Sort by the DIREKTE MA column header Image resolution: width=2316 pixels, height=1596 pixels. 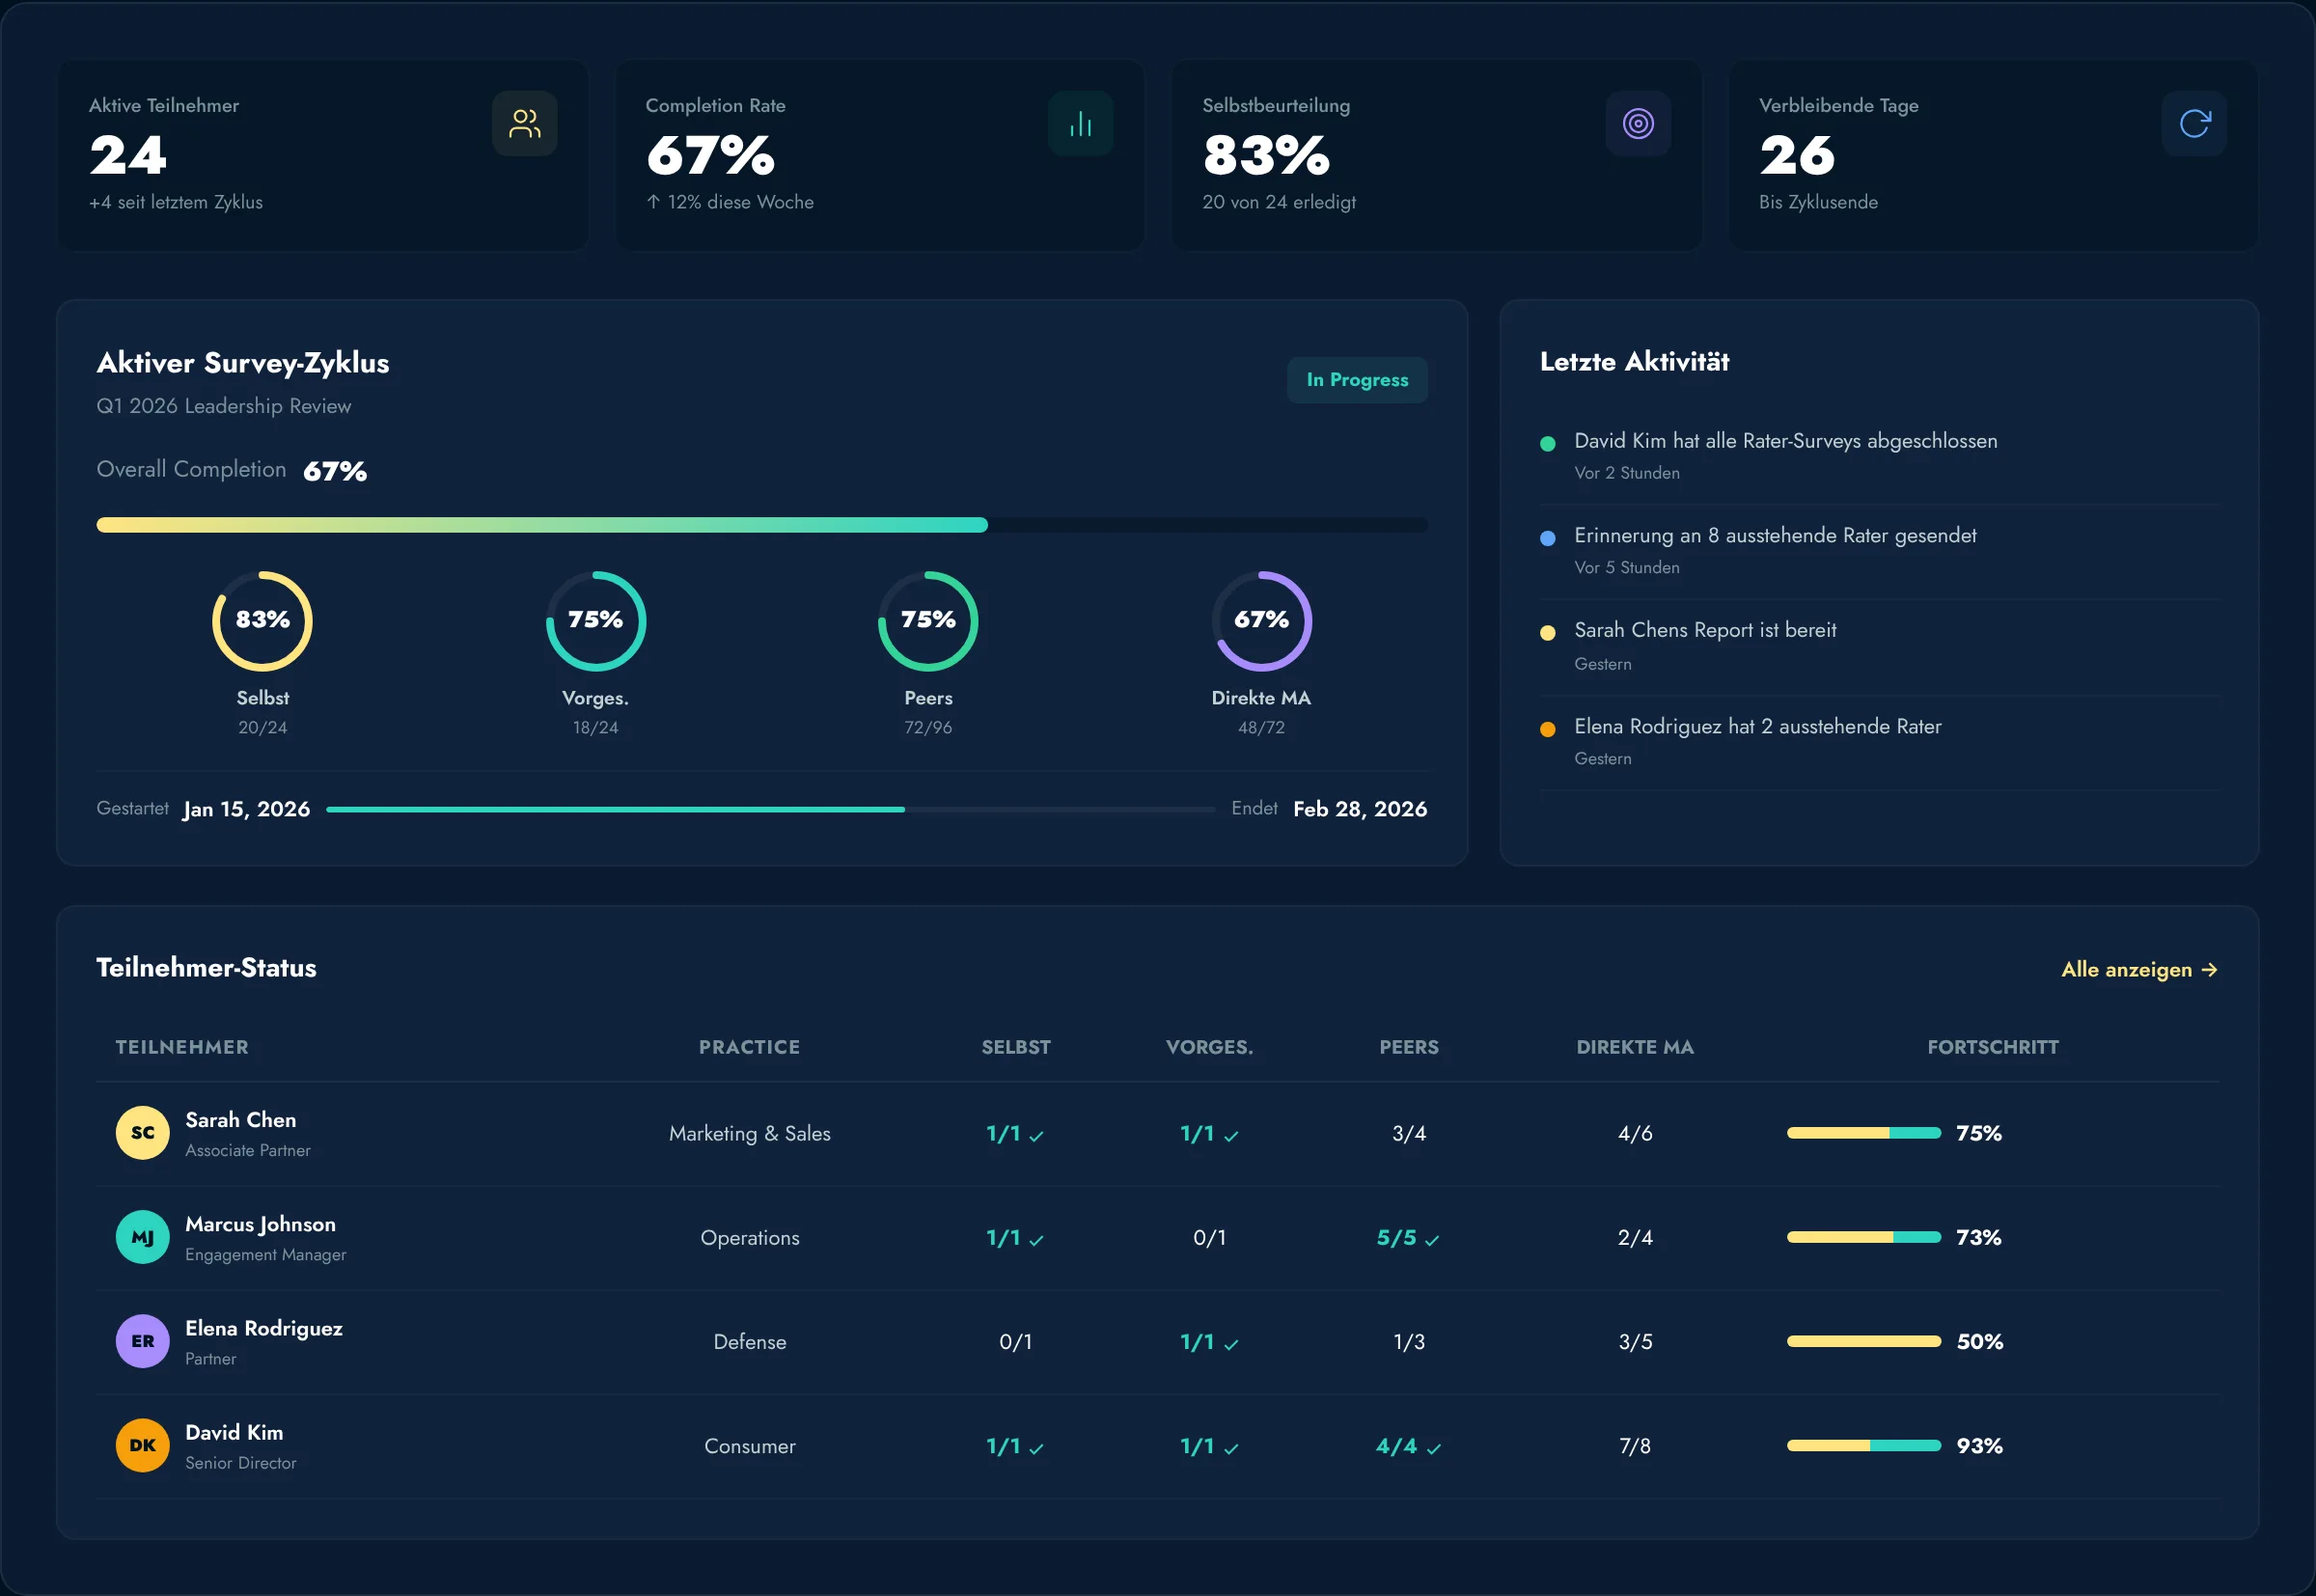coord(1635,1047)
